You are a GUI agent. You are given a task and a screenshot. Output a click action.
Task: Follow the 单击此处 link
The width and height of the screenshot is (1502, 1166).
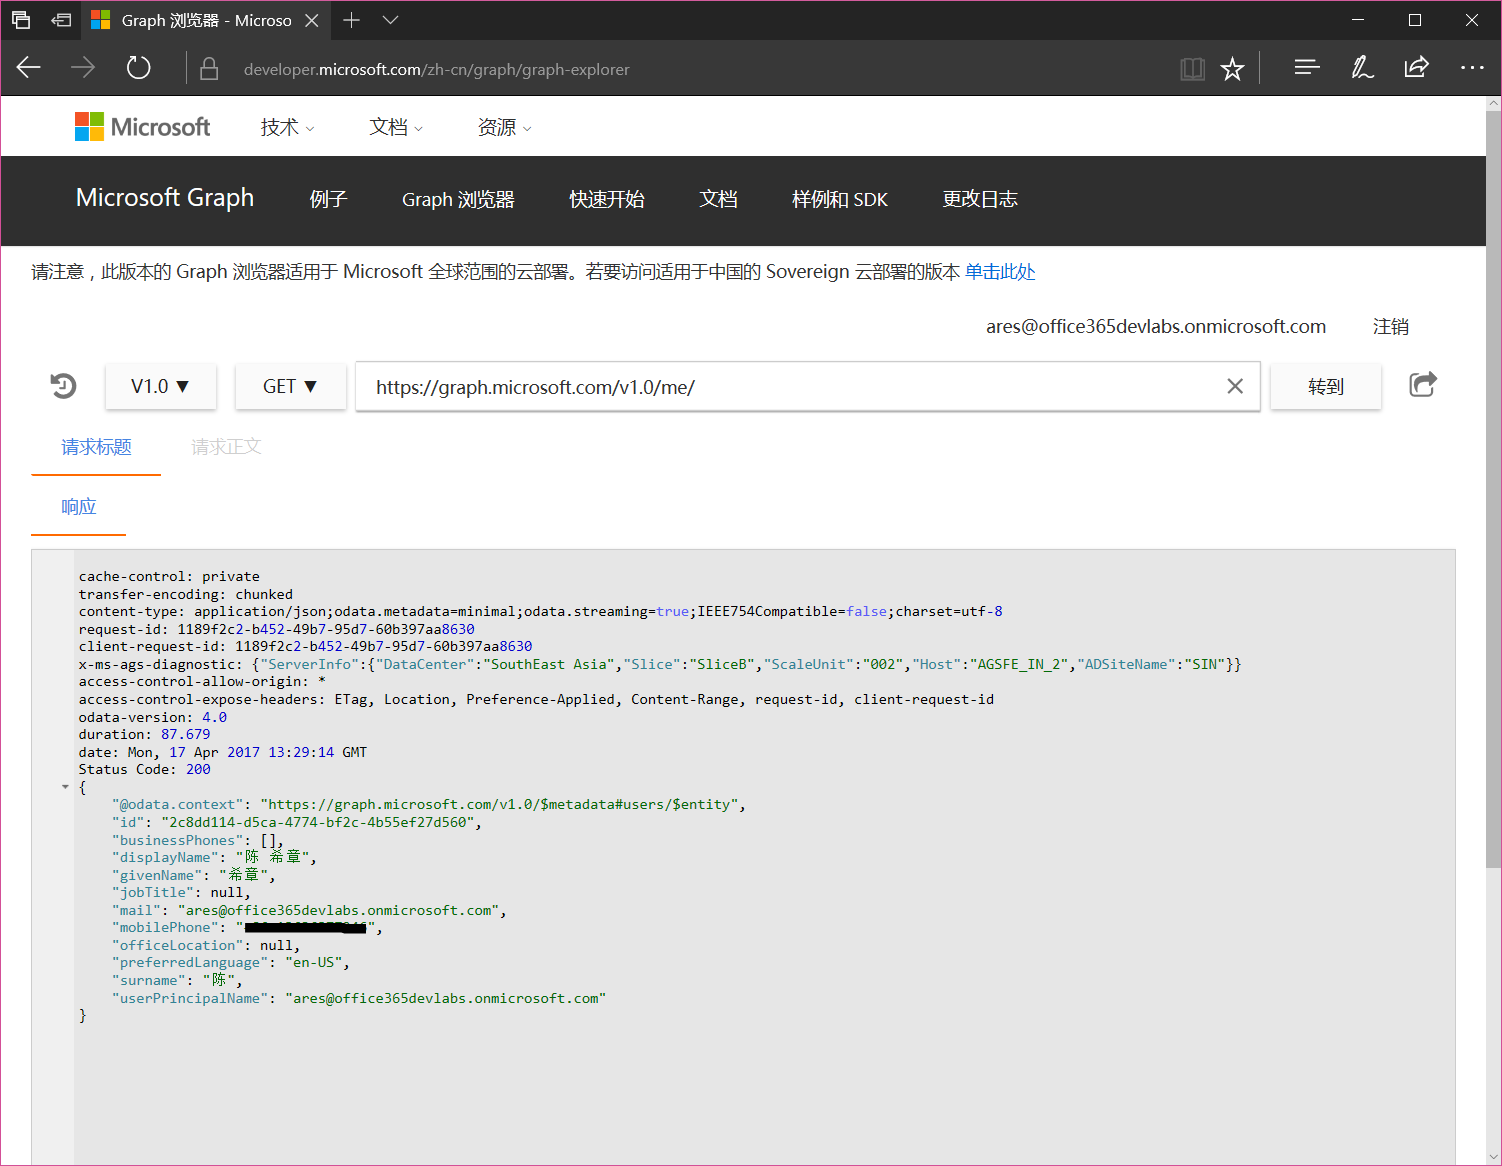tap(999, 272)
